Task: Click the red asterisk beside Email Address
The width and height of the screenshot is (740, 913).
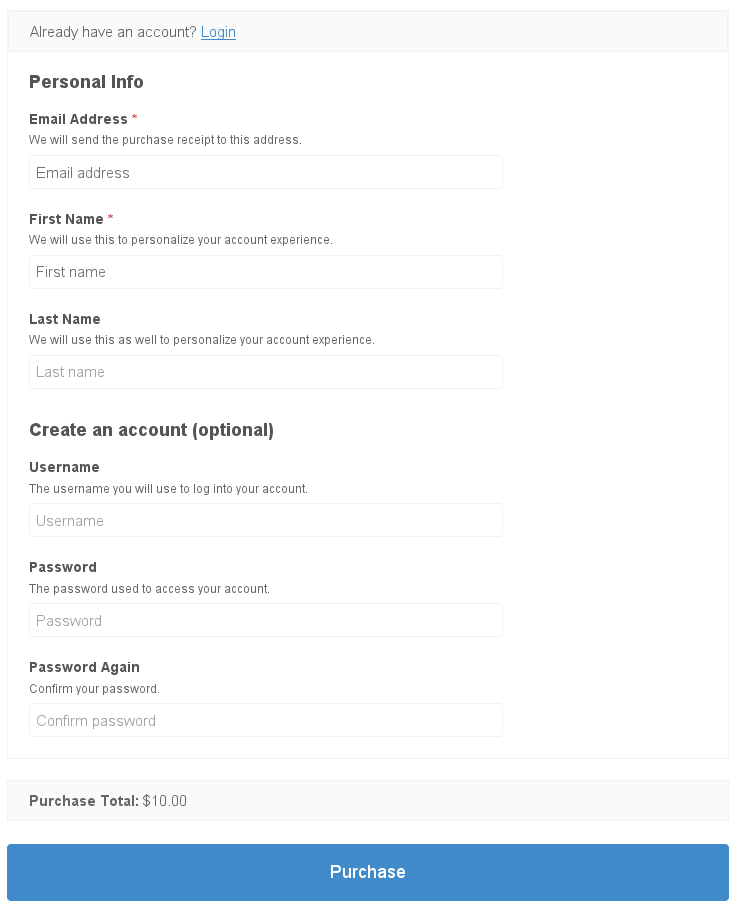Action: coord(135,119)
